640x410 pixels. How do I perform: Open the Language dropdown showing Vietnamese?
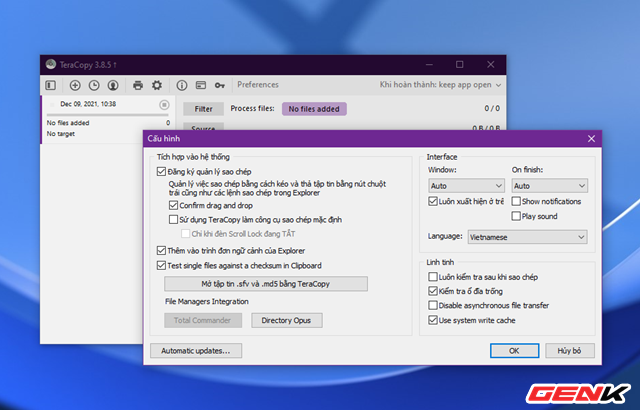click(x=527, y=237)
